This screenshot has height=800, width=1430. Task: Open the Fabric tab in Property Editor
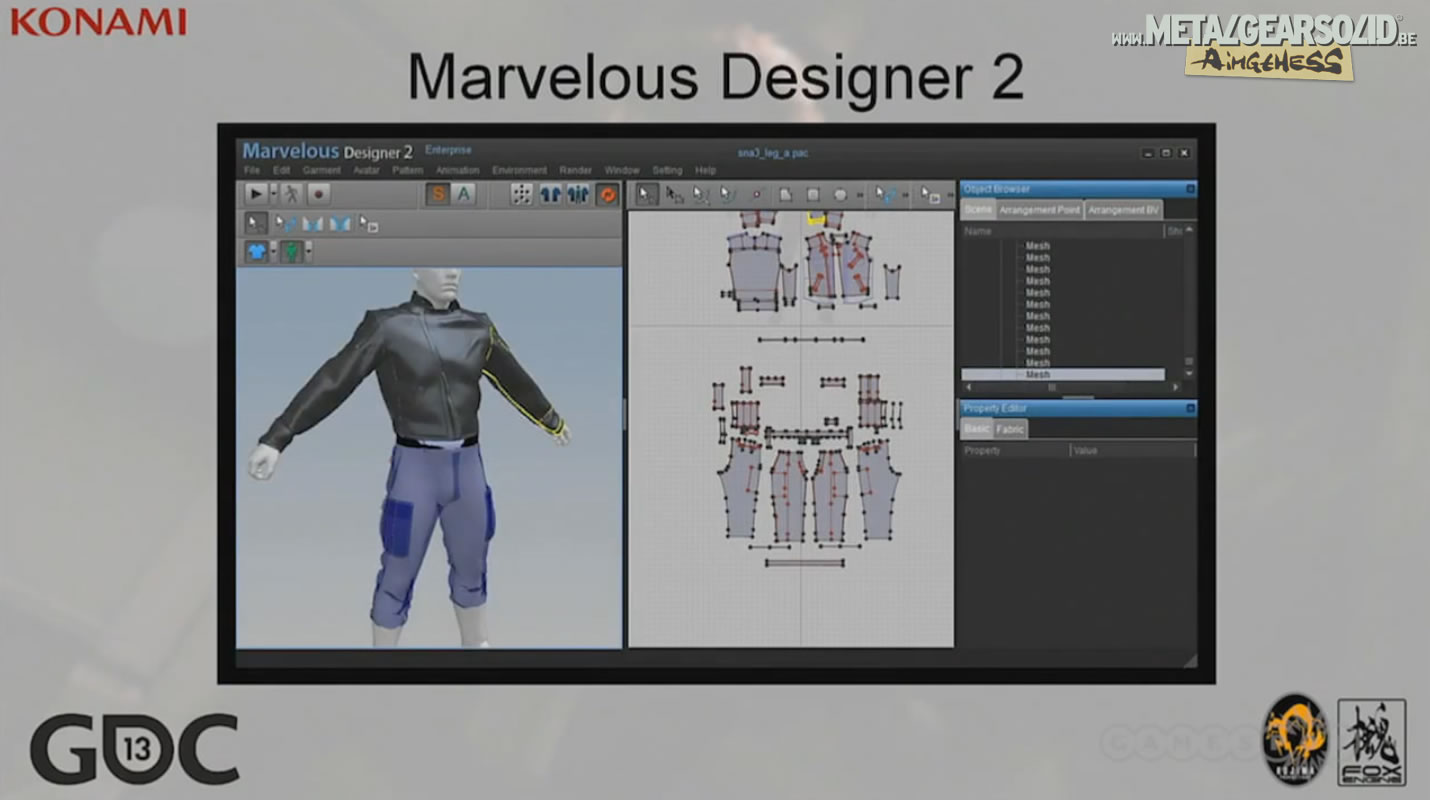1010,429
